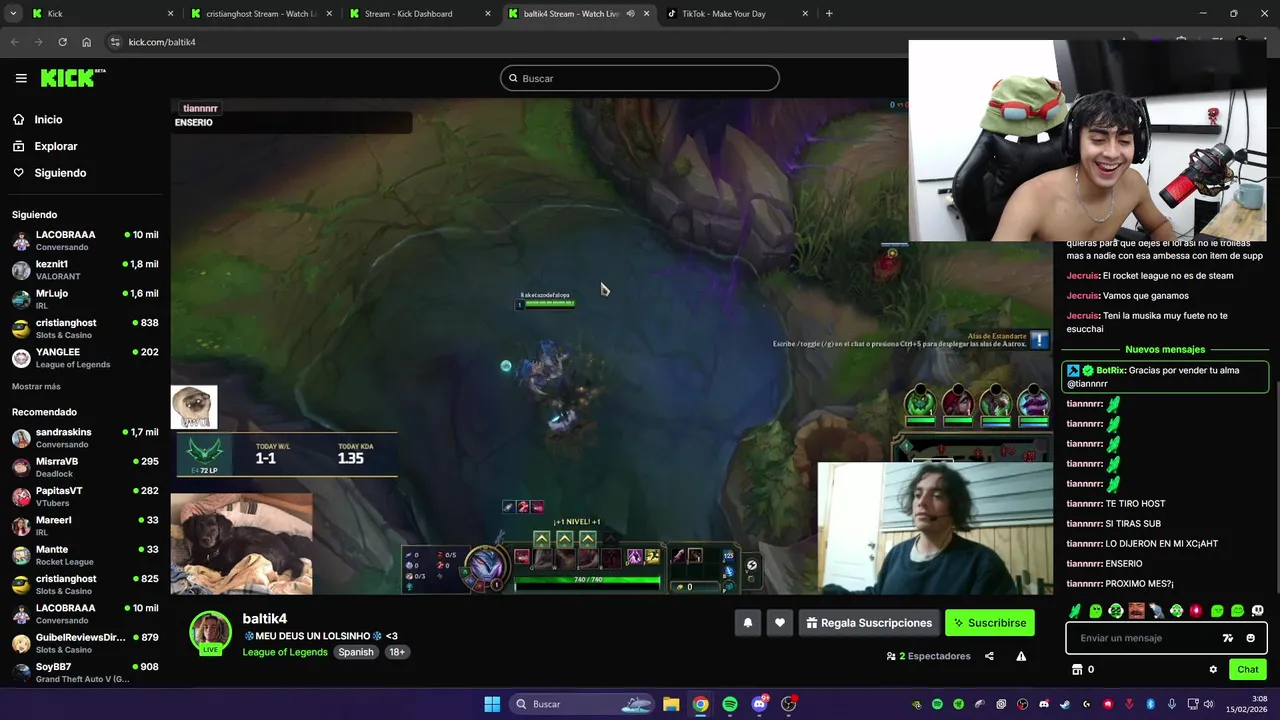Expand Mostrar más under Siguiendo
1280x720 pixels.
[36, 386]
